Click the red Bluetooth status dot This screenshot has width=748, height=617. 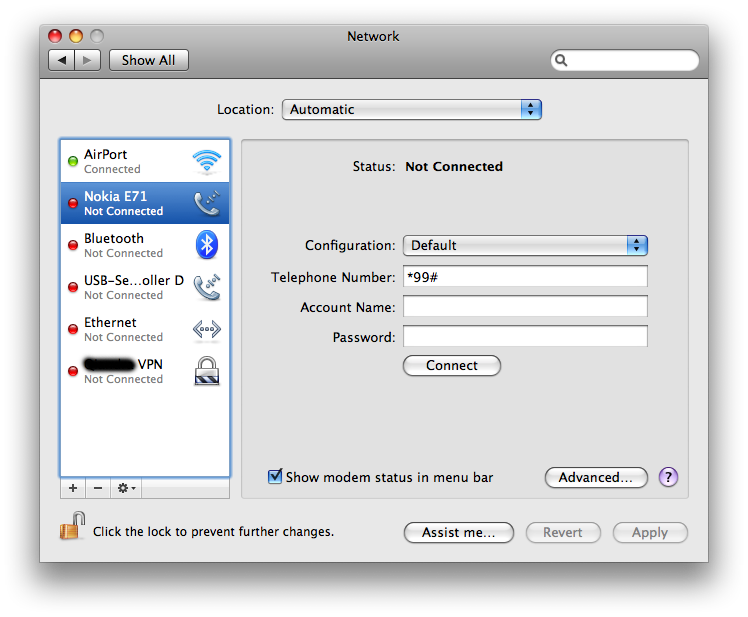pyautogui.click(x=73, y=245)
